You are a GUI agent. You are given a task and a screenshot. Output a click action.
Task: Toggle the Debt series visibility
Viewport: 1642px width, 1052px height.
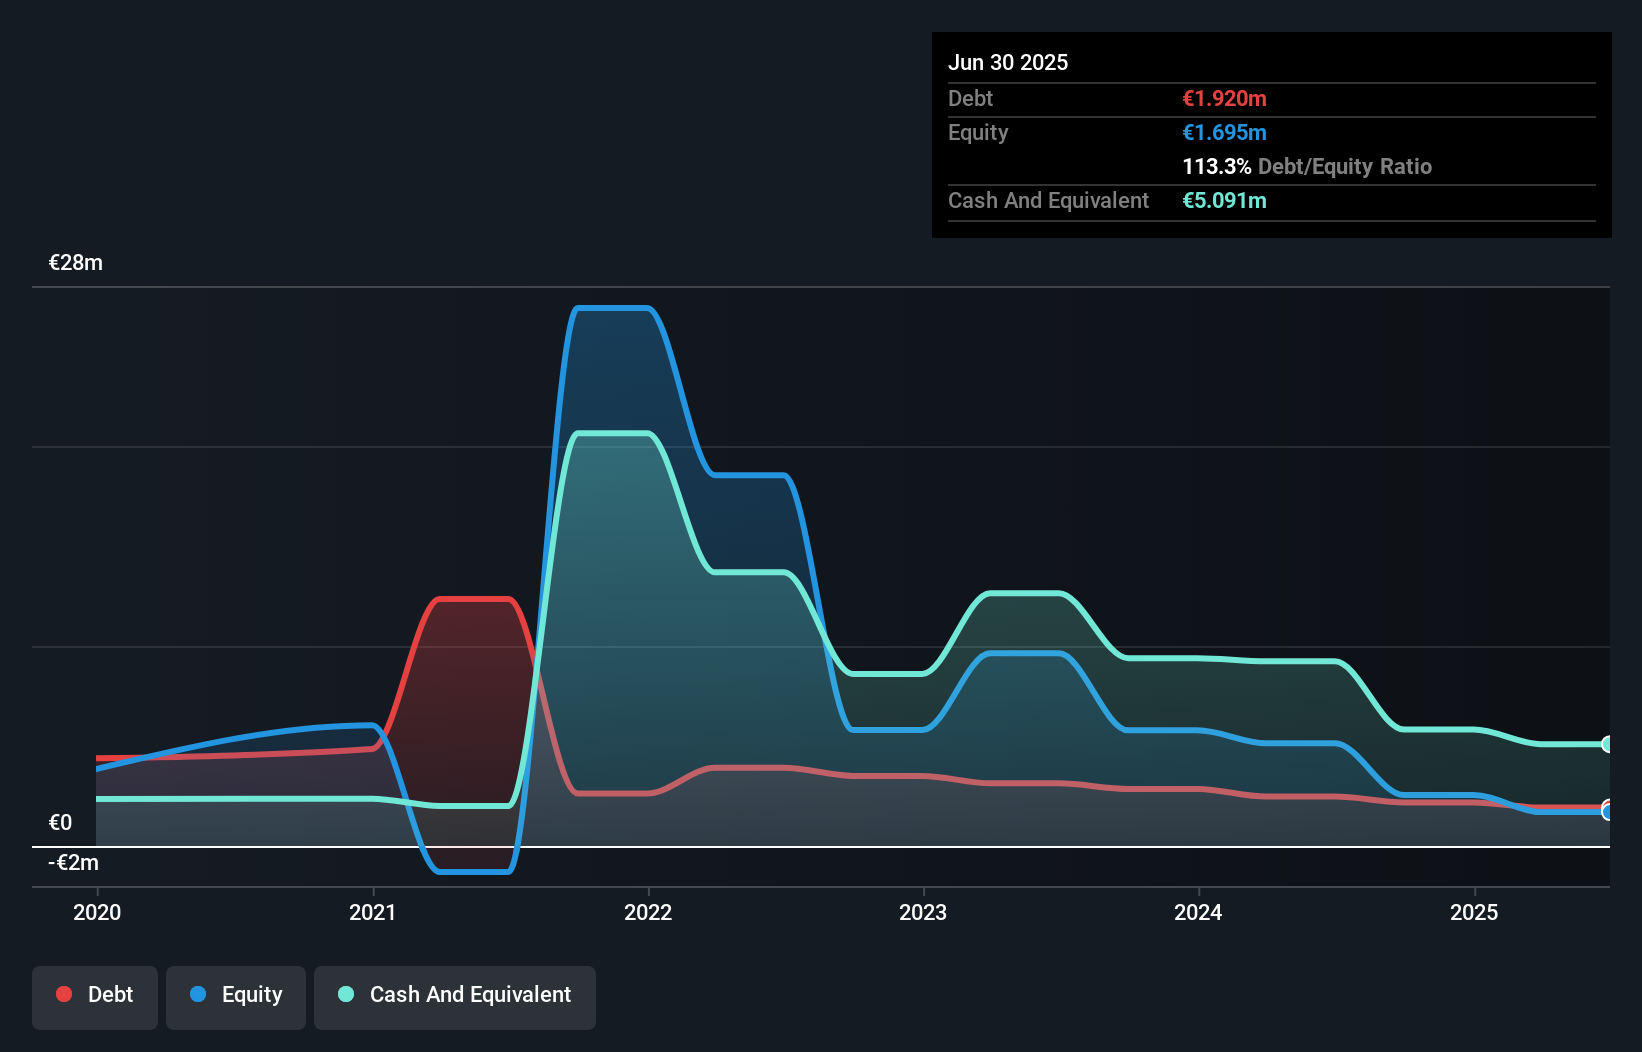pos(95,995)
